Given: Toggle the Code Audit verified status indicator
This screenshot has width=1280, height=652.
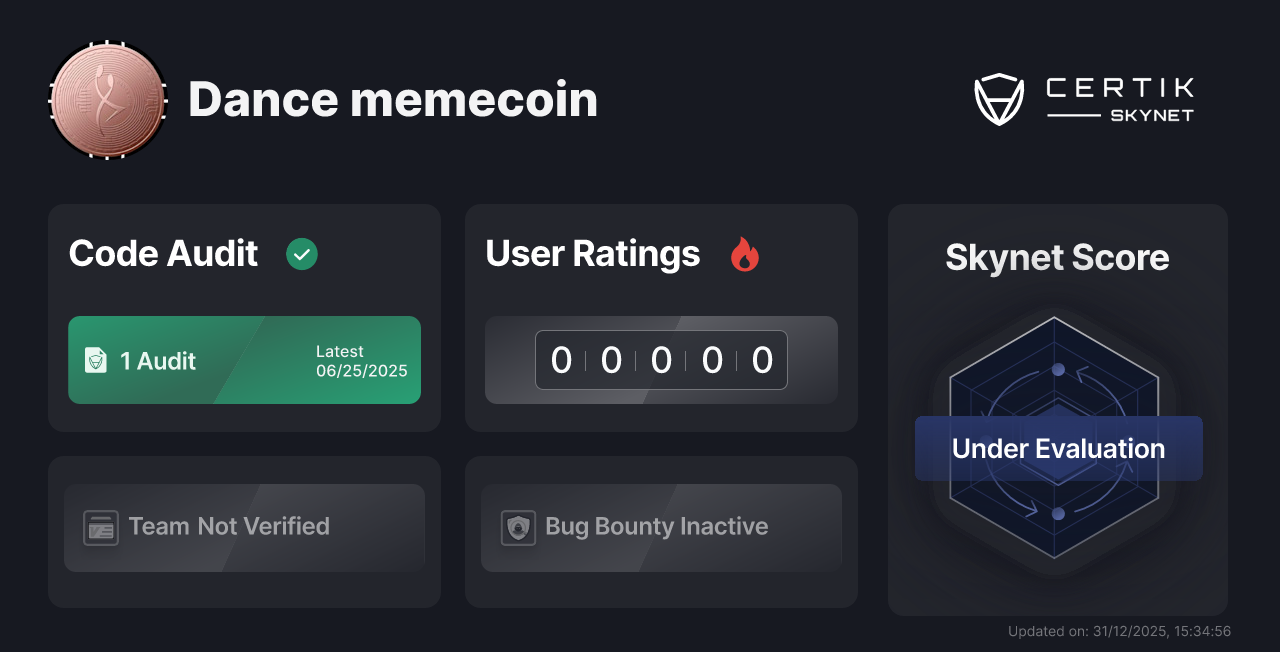Looking at the screenshot, I should [x=302, y=254].
